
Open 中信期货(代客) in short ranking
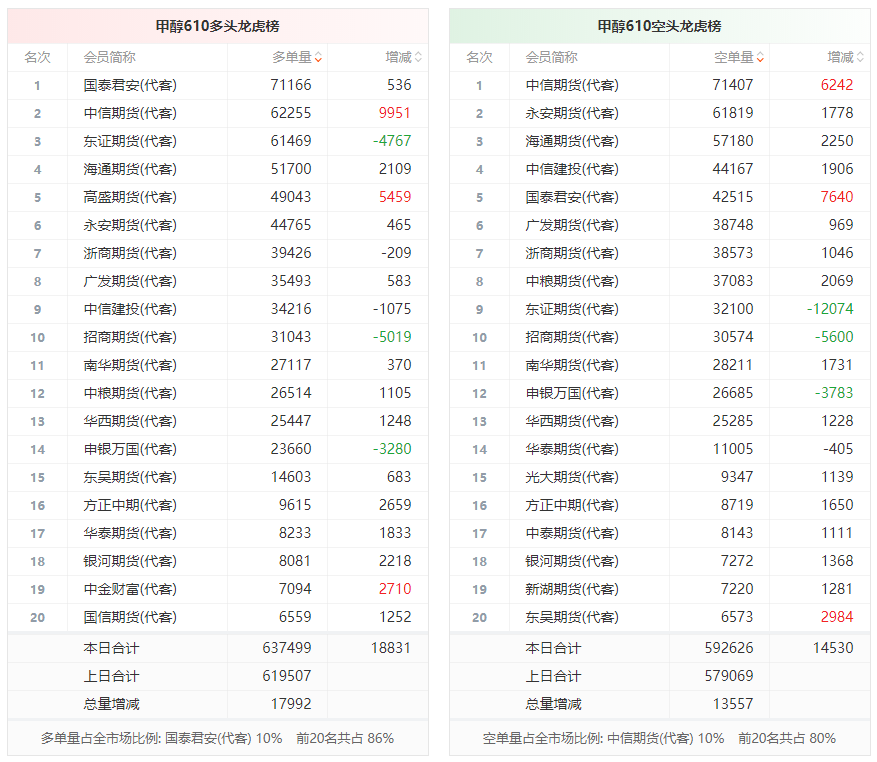pos(572,85)
